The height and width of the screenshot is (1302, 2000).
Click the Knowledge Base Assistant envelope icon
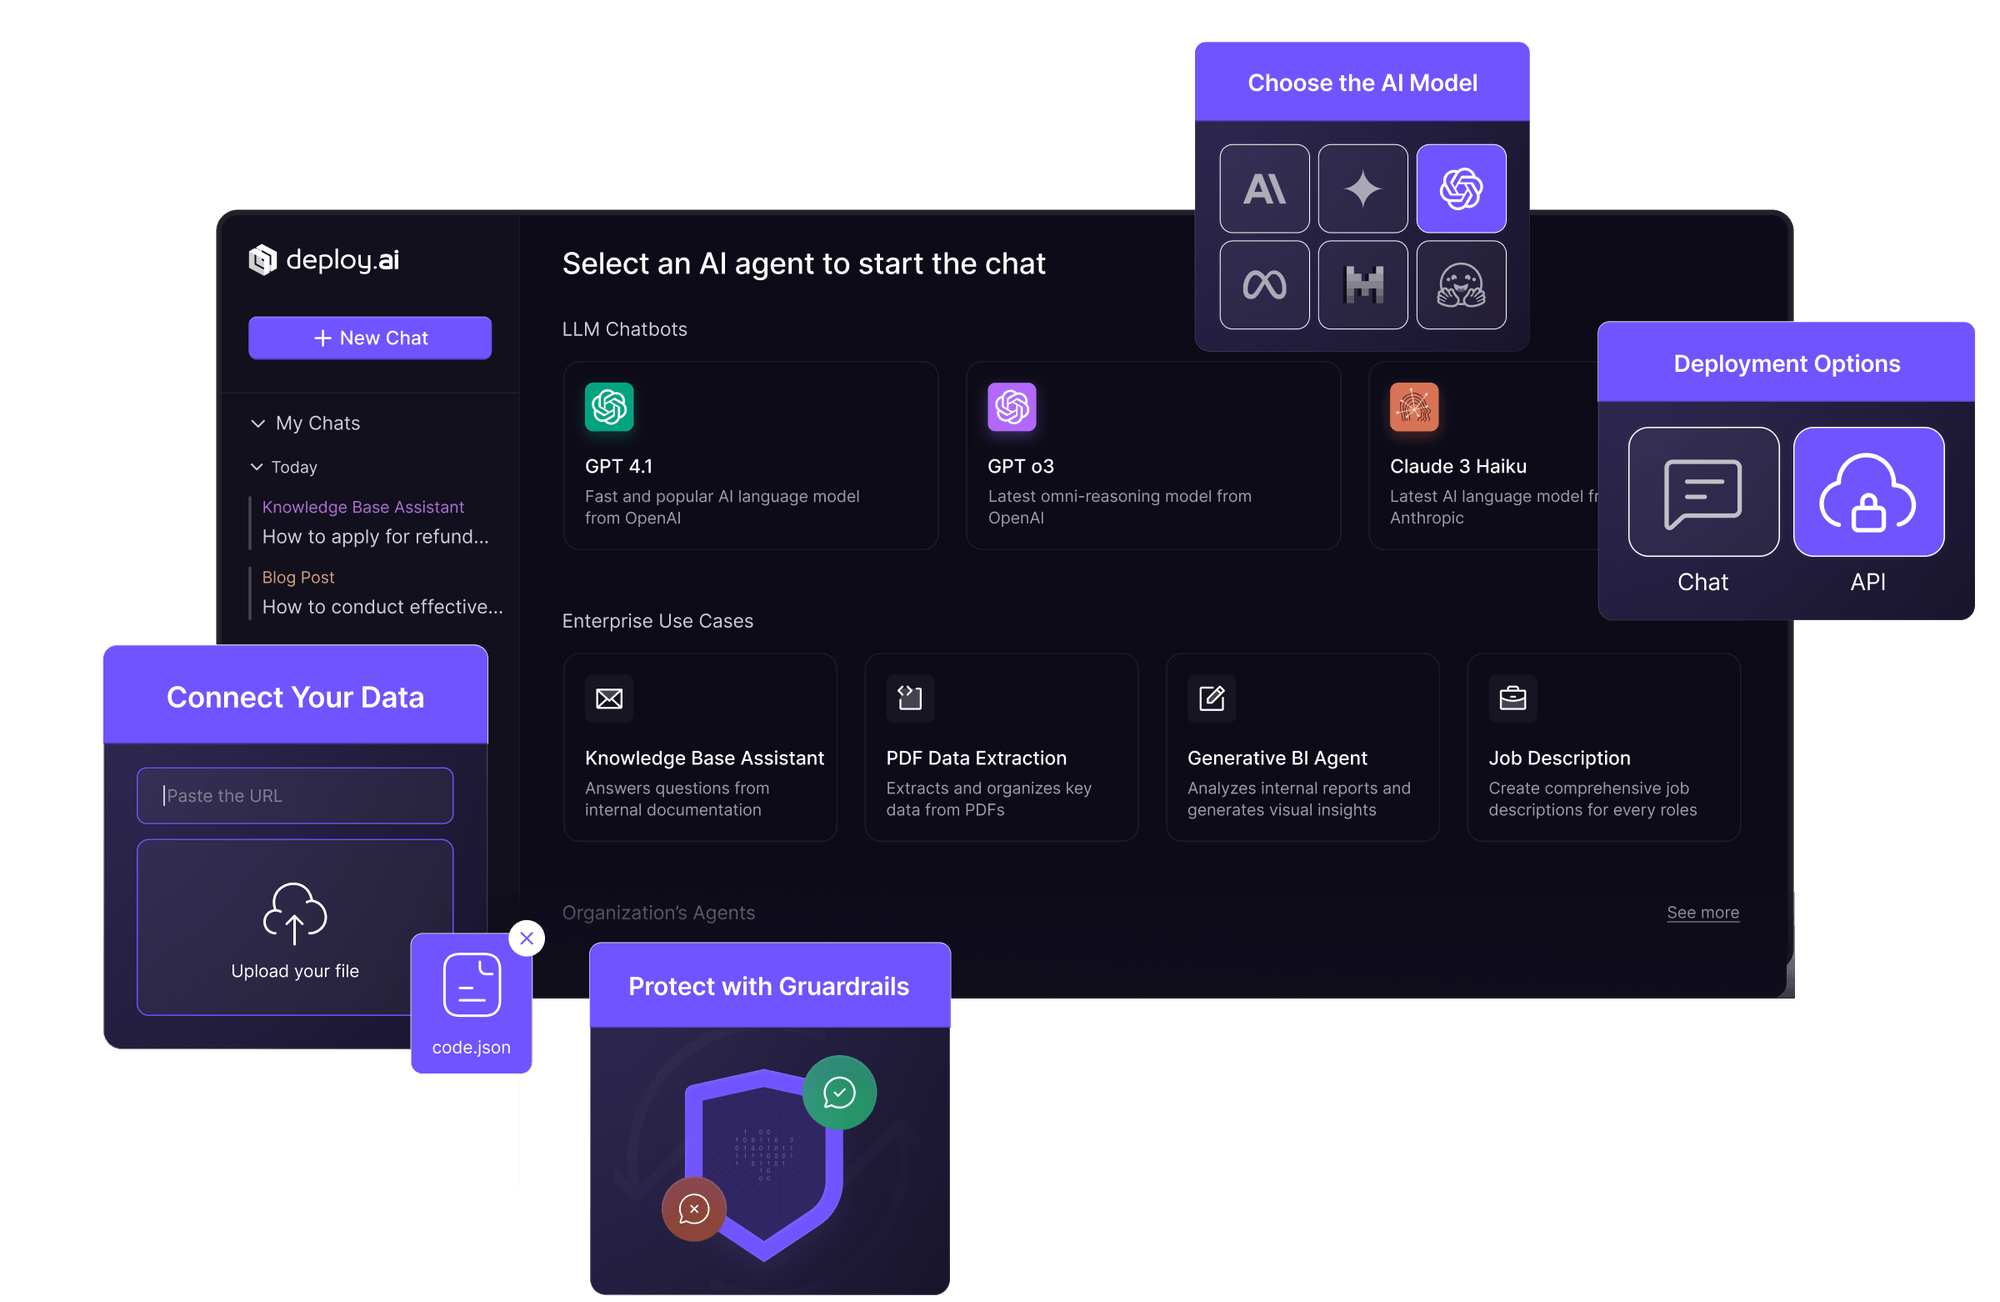click(x=609, y=698)
